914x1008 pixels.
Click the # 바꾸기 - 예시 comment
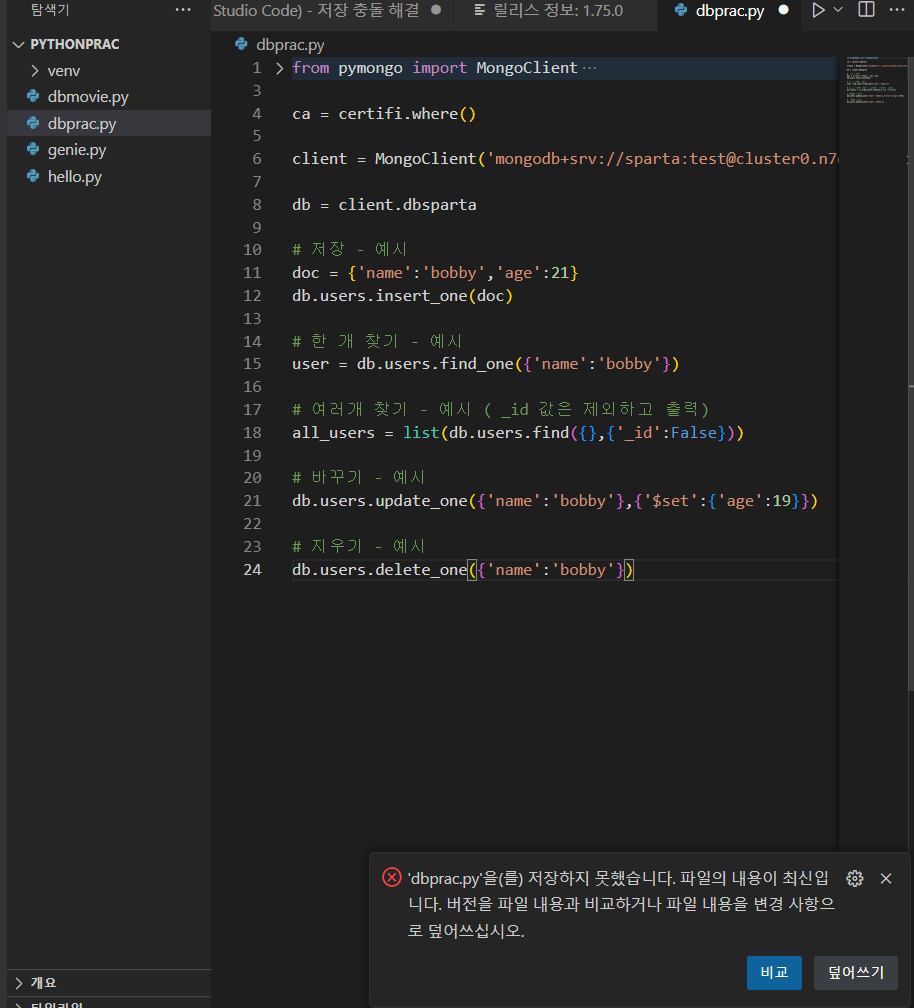click(358, 478)
